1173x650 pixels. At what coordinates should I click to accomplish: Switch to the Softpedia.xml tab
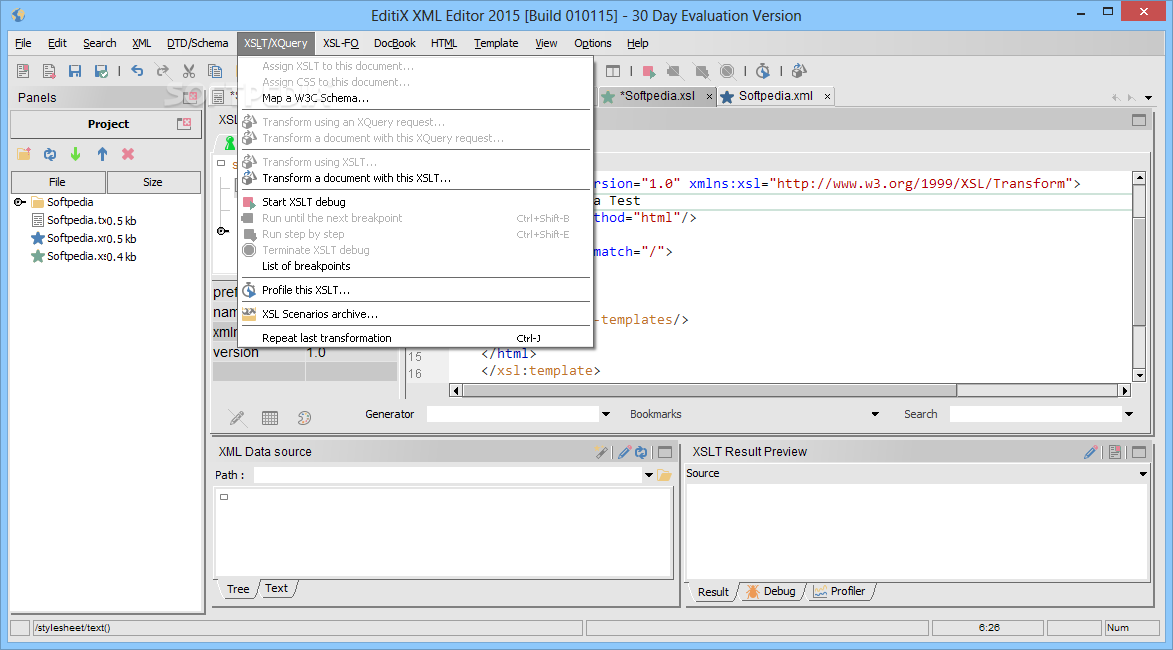[x=775, y=96]
